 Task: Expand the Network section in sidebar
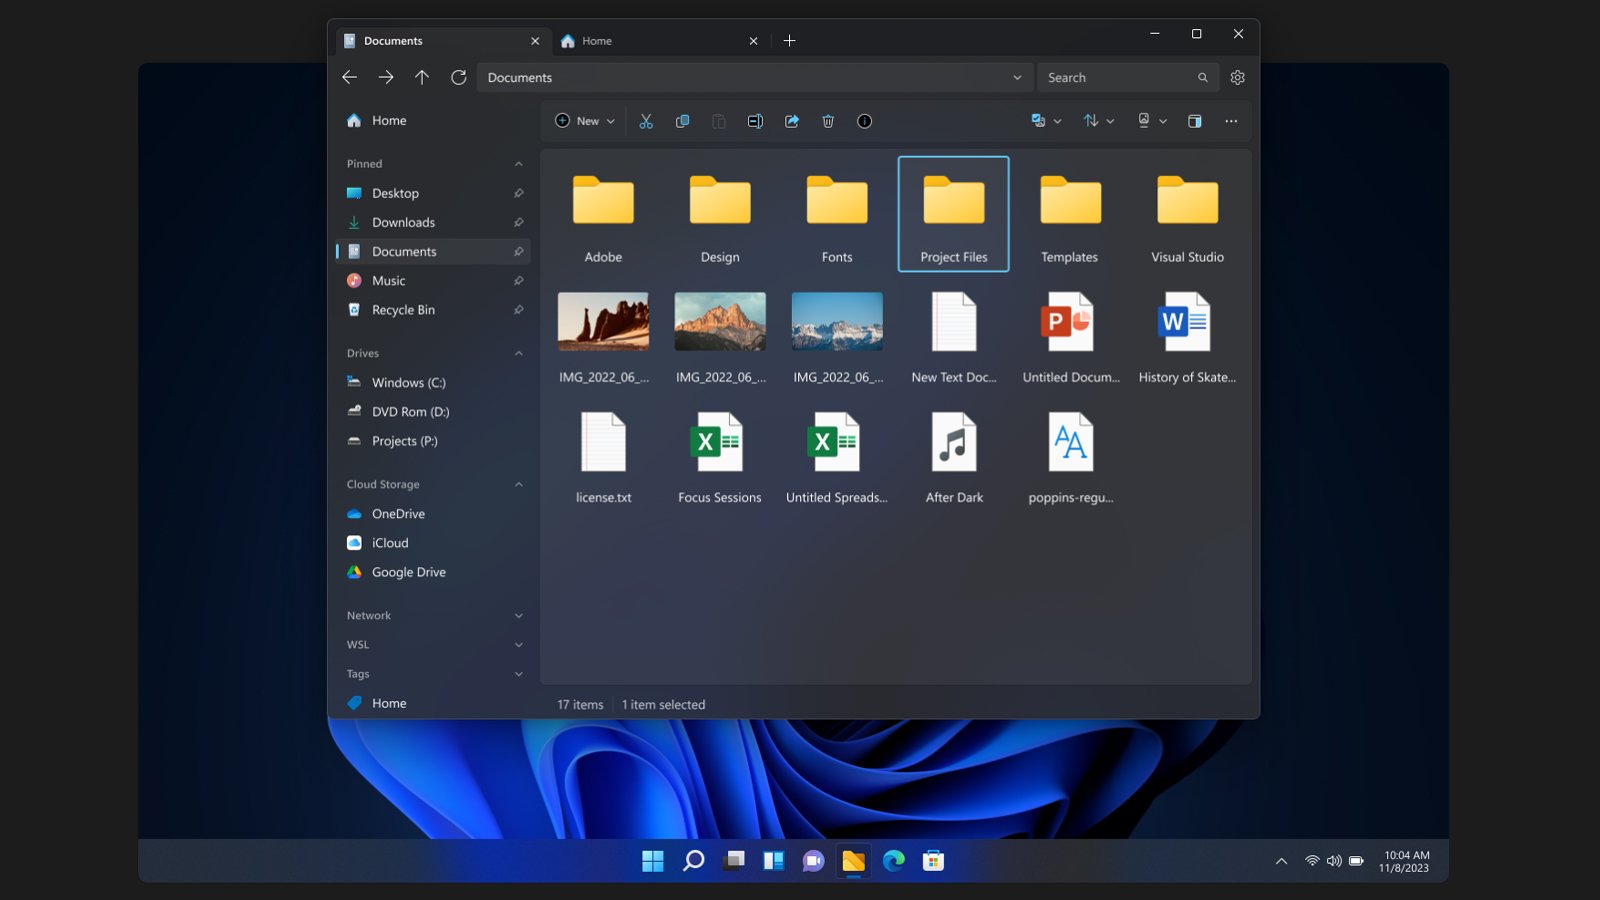click(518, 615)
